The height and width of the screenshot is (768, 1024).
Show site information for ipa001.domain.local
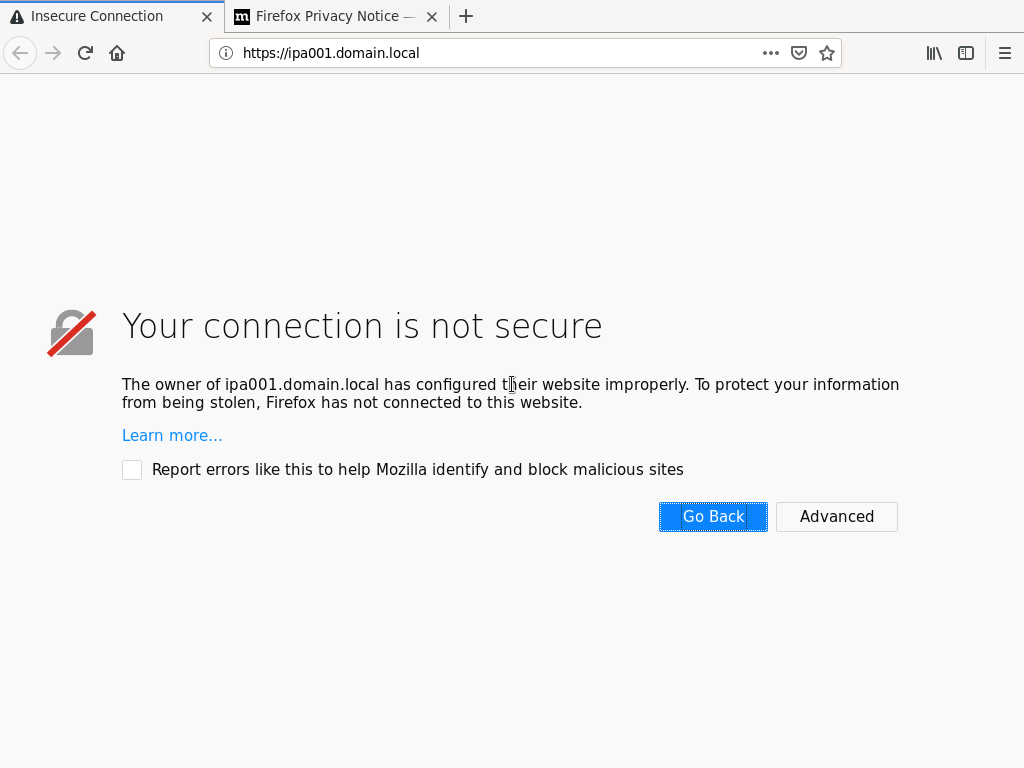coord(226,54)
